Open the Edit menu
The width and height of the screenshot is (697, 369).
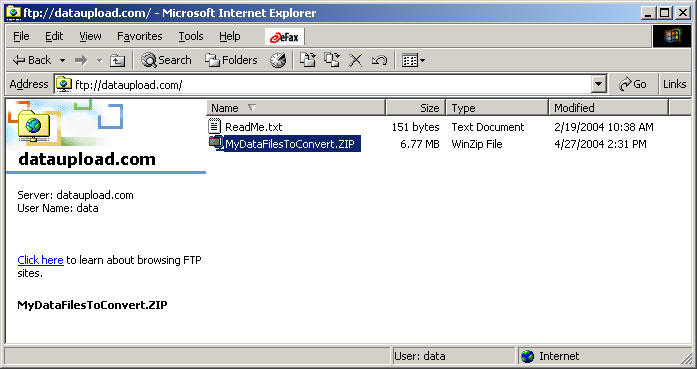[54, 36]
